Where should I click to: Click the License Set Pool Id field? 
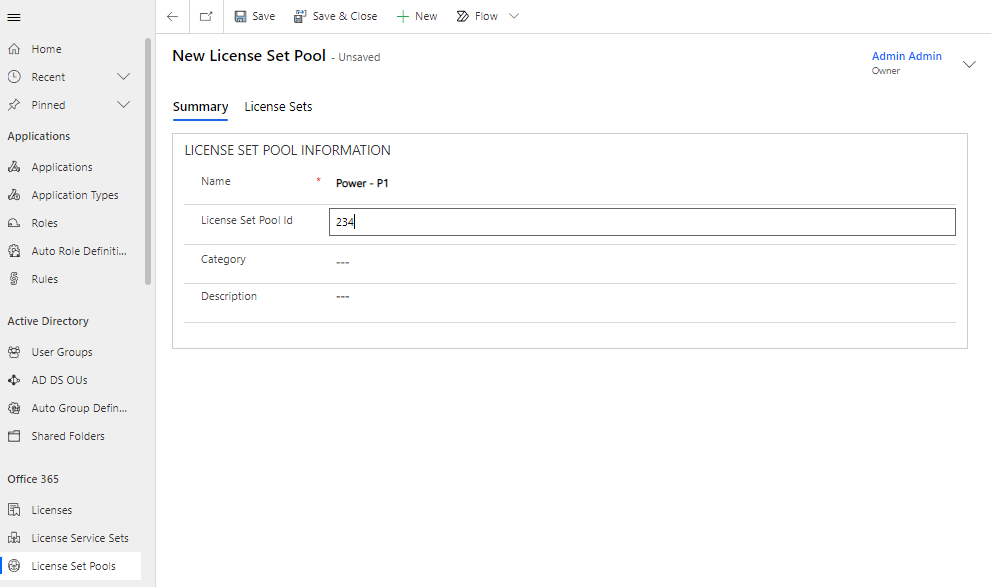click(642, 222)
